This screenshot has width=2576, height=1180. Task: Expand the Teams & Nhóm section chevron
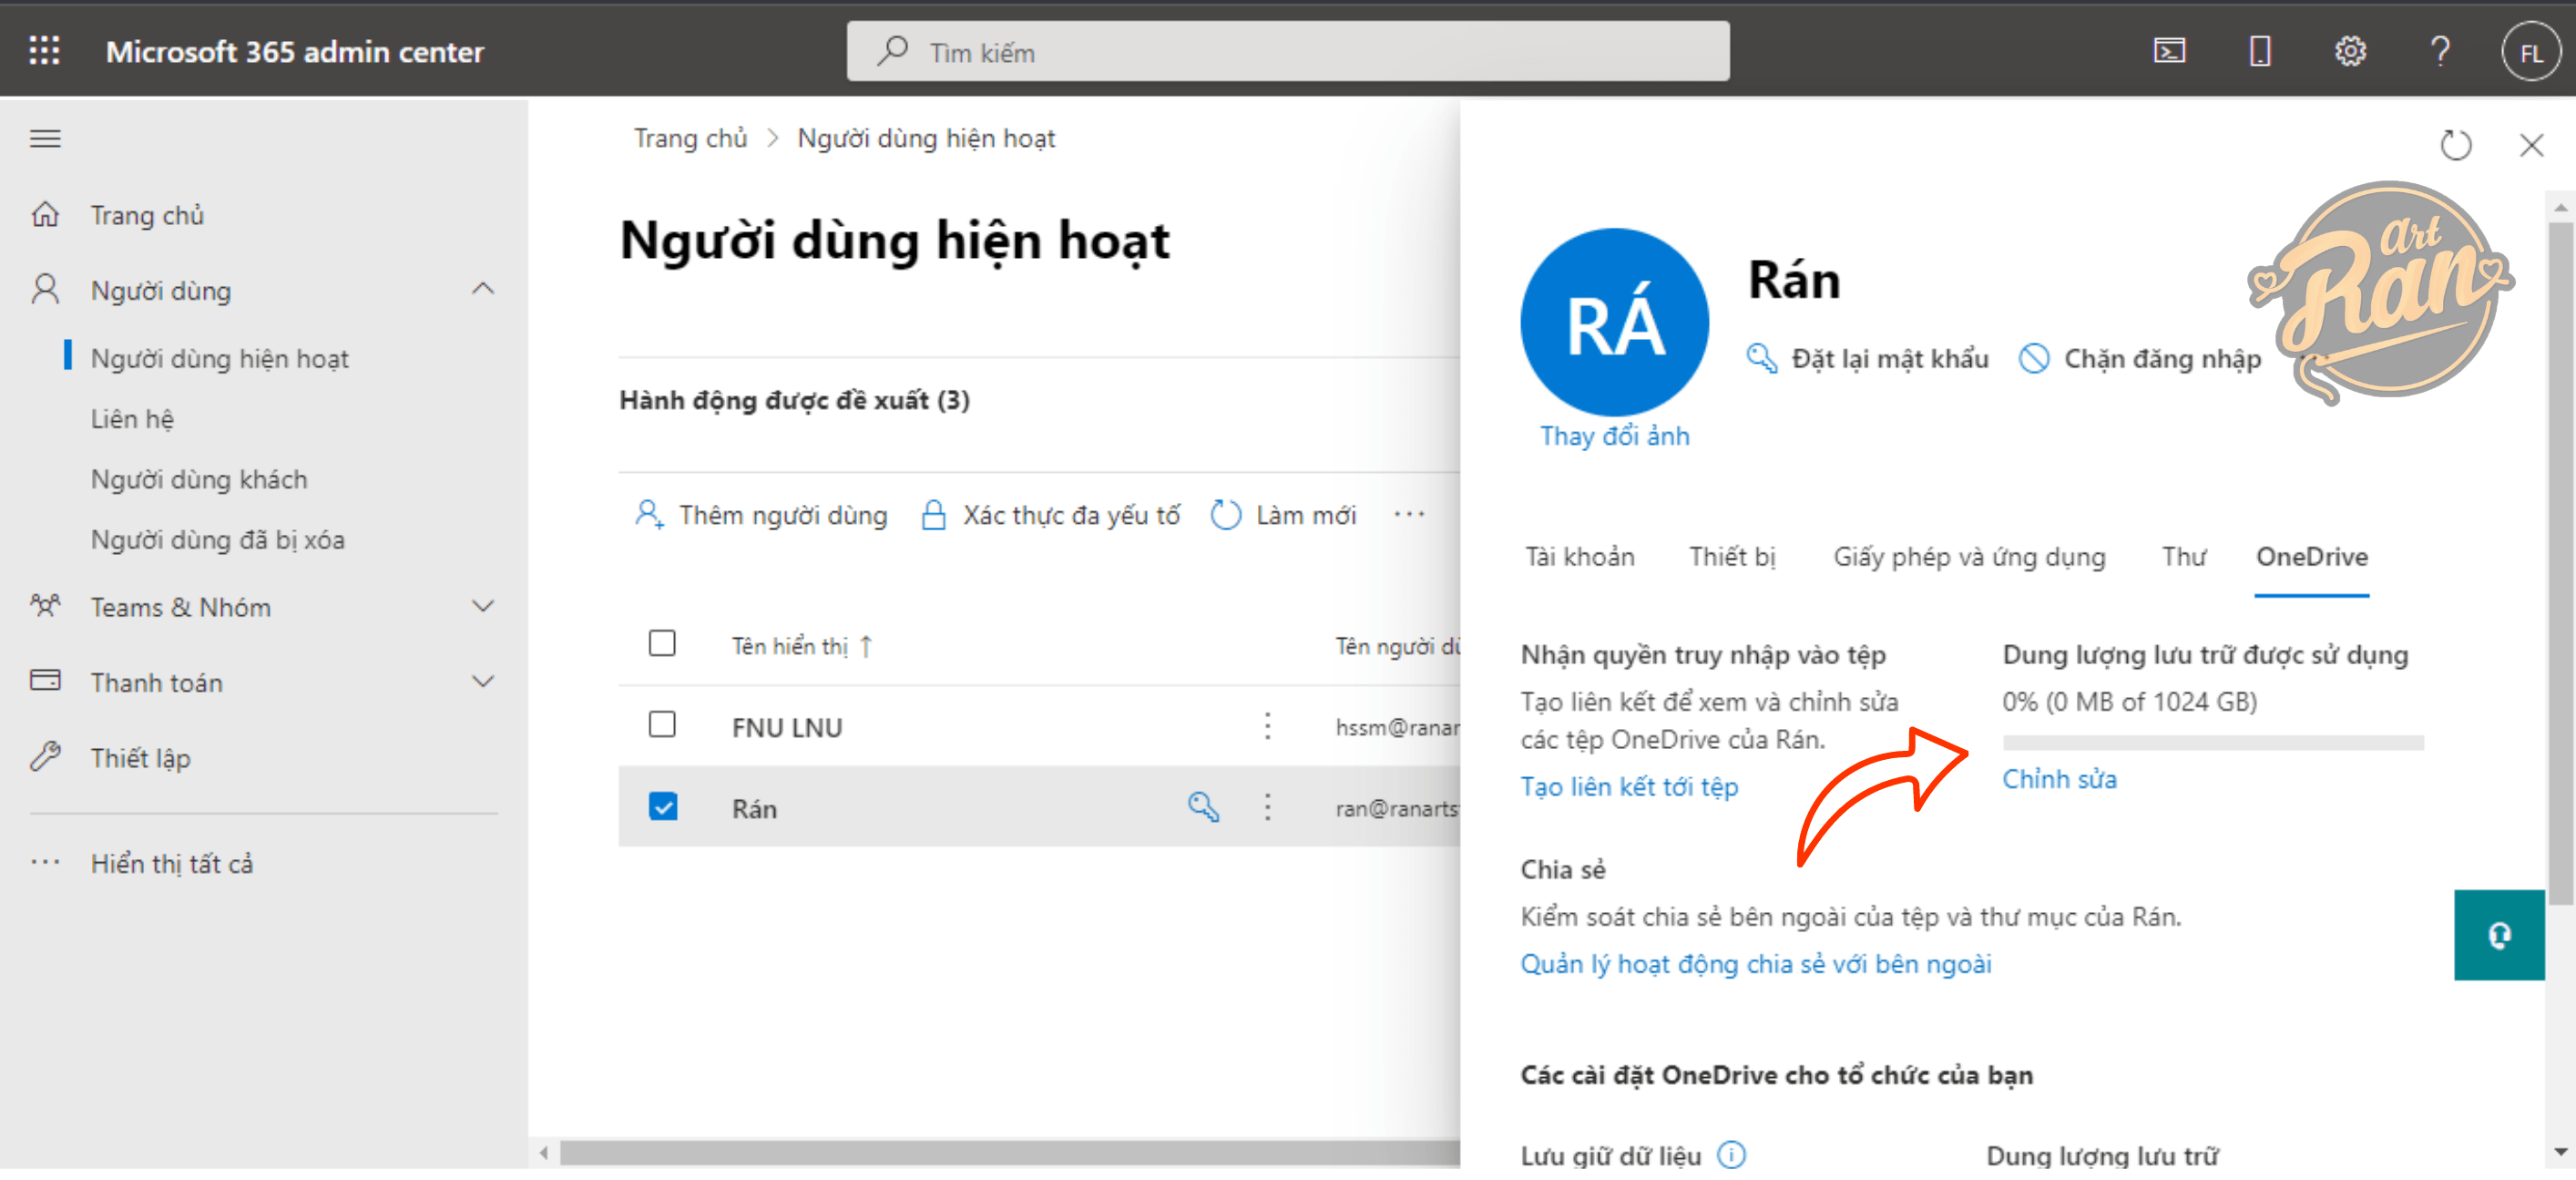(x=483, y=606)
